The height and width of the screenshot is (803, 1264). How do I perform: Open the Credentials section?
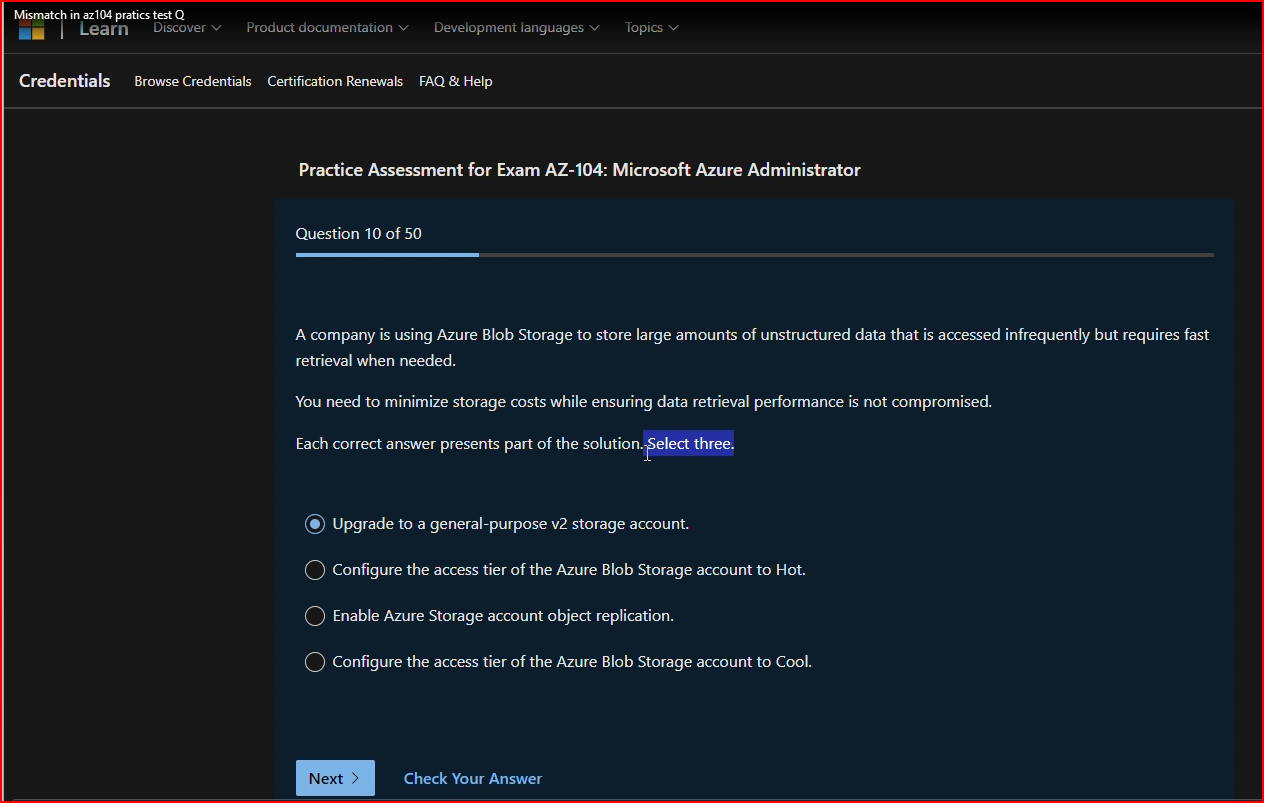click(x=64, y=80)
